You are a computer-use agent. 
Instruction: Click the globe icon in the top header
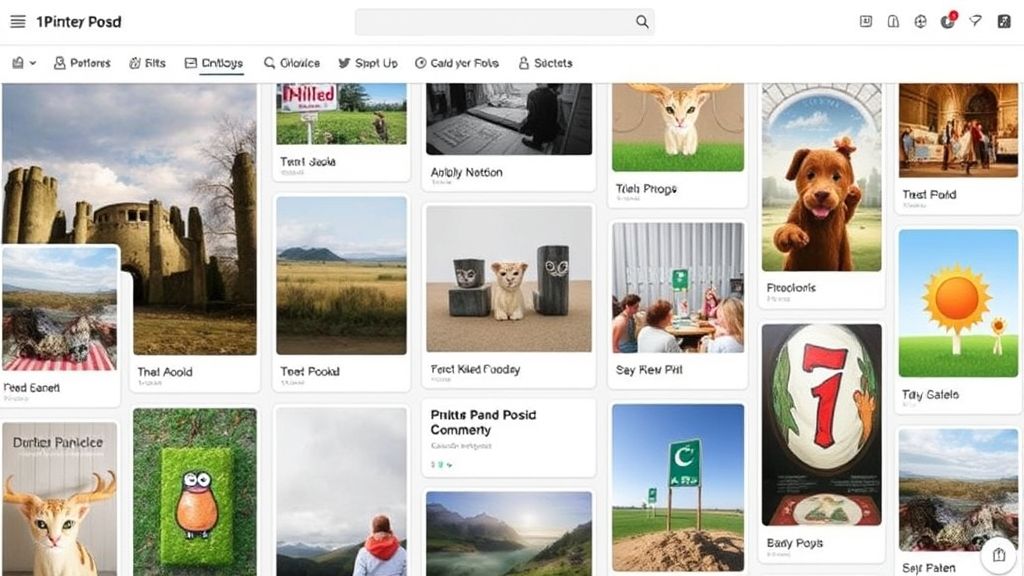[920, 22]
